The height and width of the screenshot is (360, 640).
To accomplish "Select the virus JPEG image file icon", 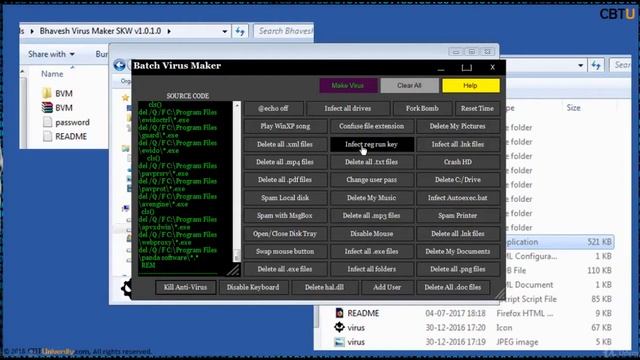I will tap(340, 342).
